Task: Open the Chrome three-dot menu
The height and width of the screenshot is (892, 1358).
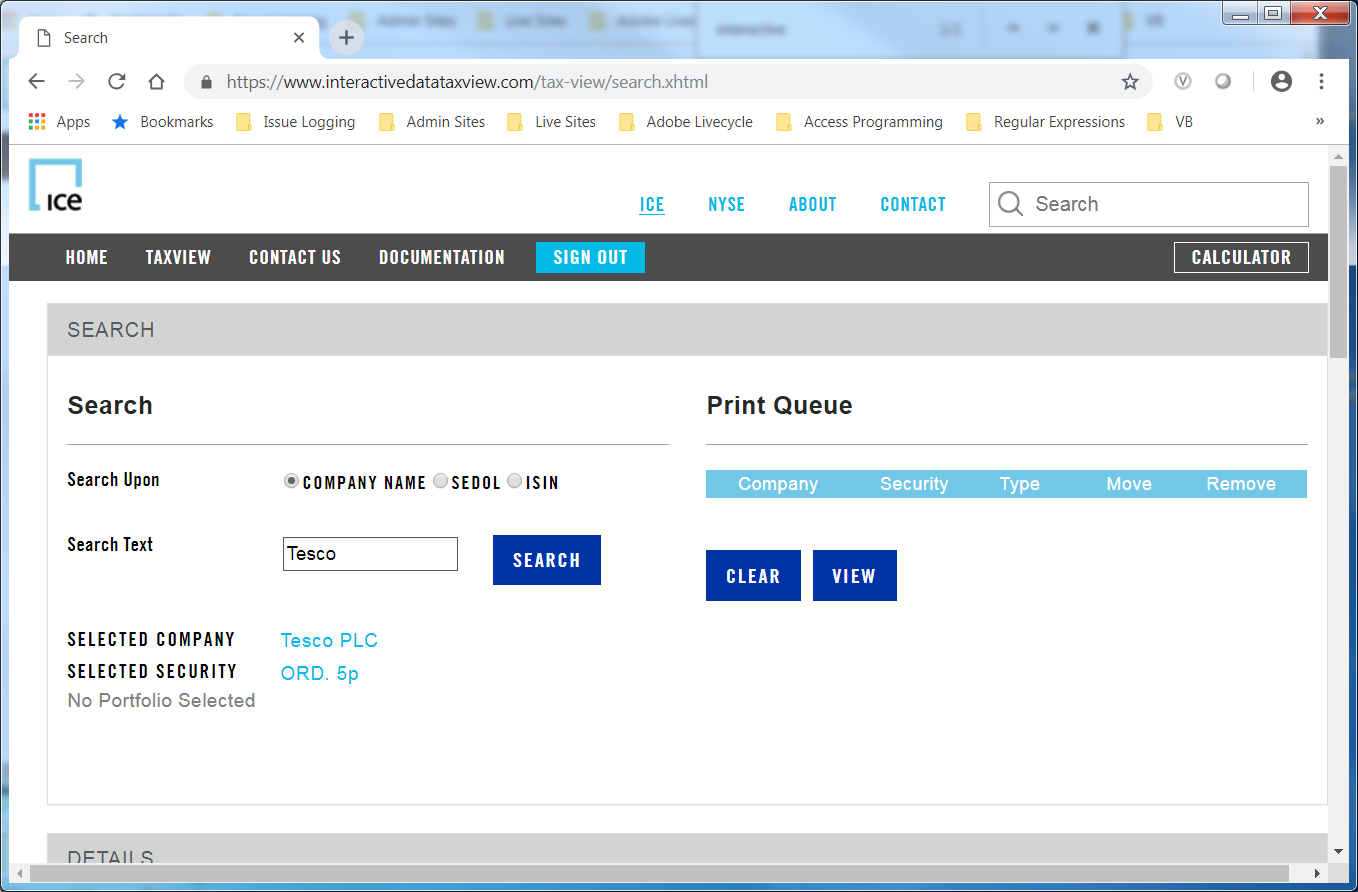Action: [x=1321, y=82]
